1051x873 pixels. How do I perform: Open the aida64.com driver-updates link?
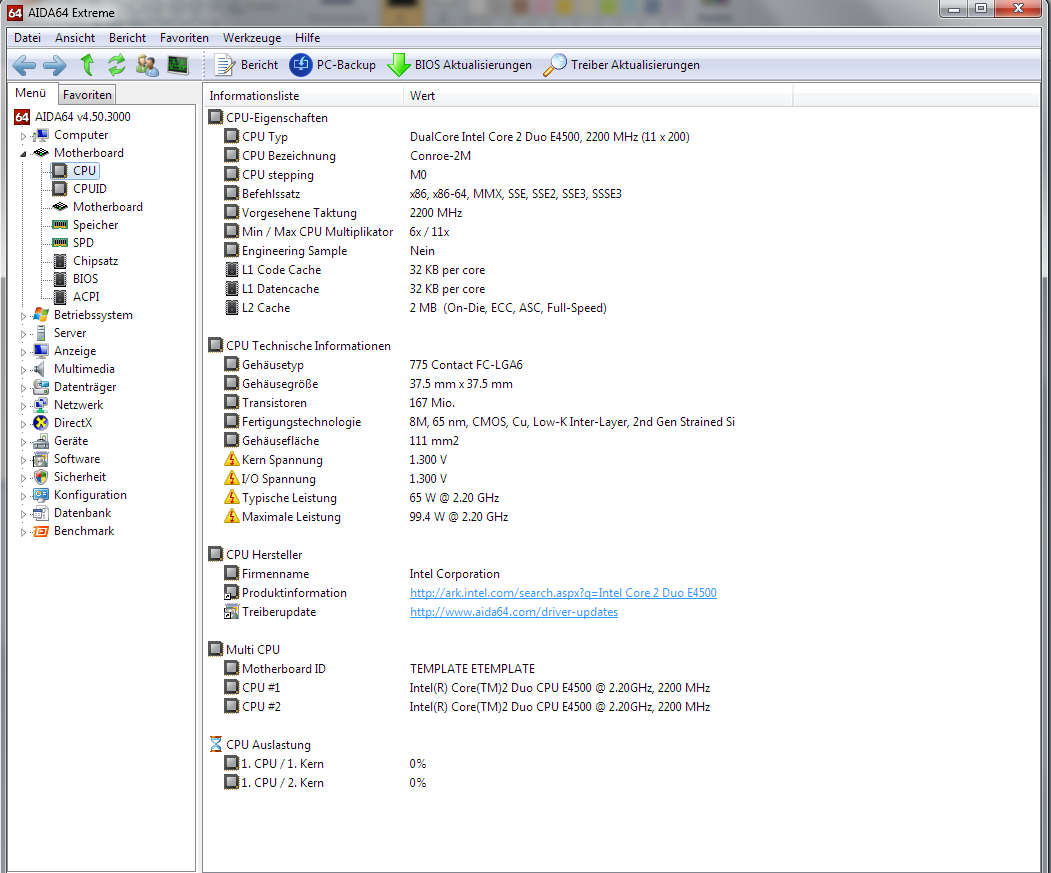pos(514,612)
